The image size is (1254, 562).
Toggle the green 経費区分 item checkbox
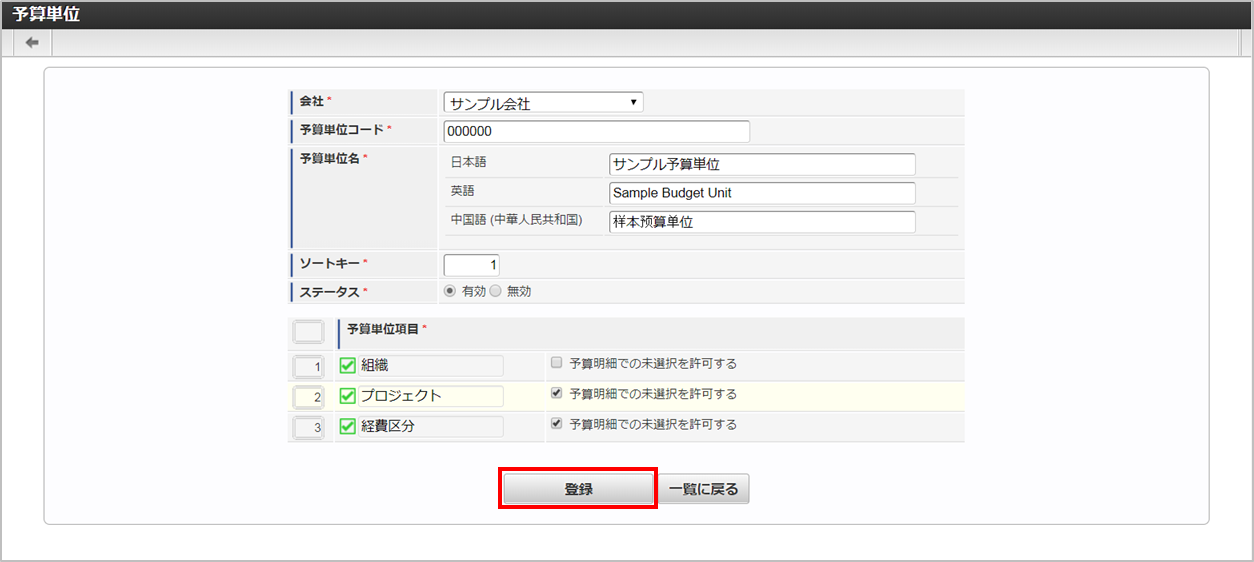click(x=348, y=426)
